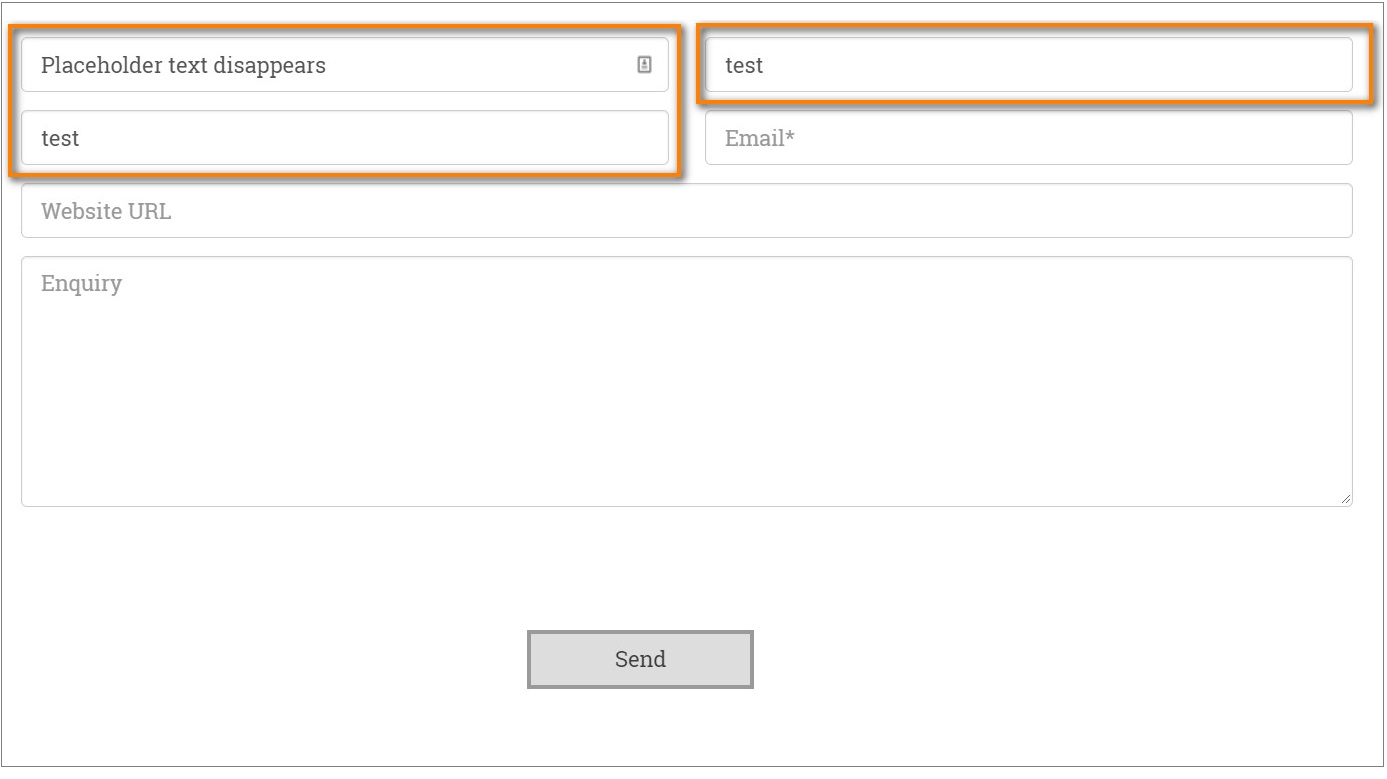Focus the Email* input field
Viewport: 1387px width, 779px height.
(x=1029, y=138)
